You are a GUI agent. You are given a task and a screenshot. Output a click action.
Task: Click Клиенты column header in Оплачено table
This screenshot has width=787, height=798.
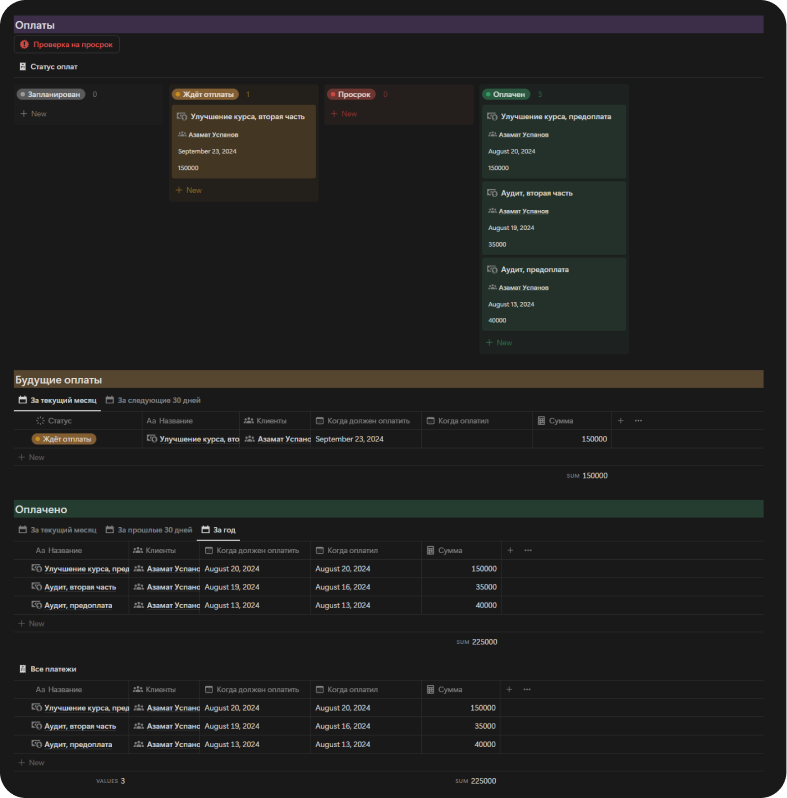(x=154, y=551)
